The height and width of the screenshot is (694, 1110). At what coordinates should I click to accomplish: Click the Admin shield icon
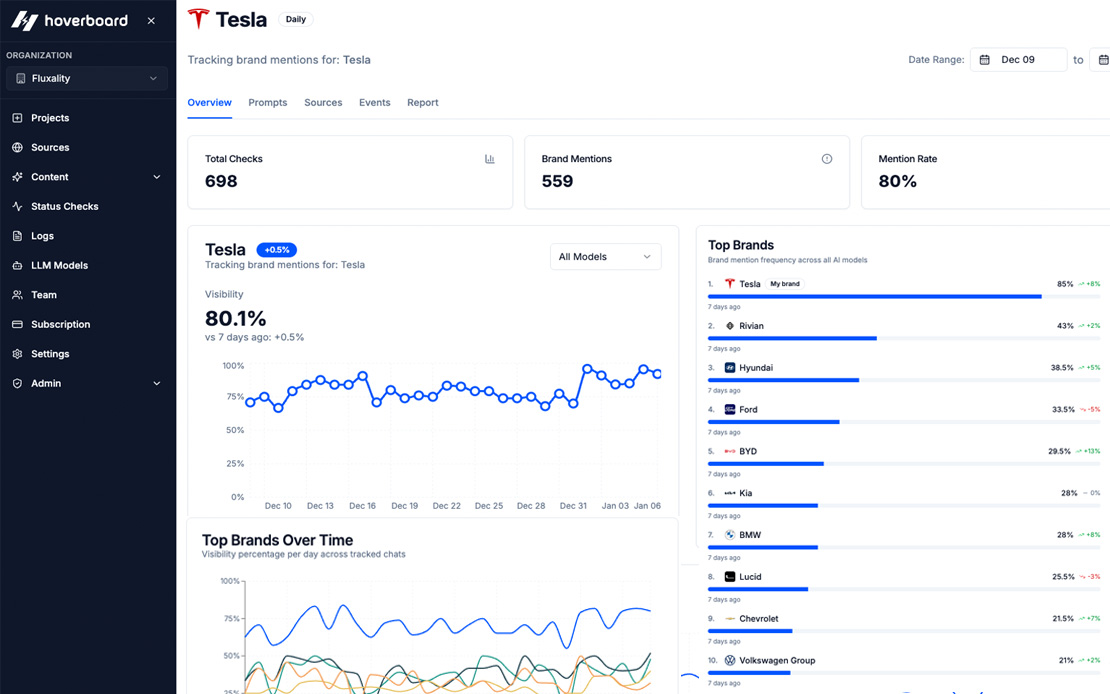pyautogui.click(x=18, y=383)
